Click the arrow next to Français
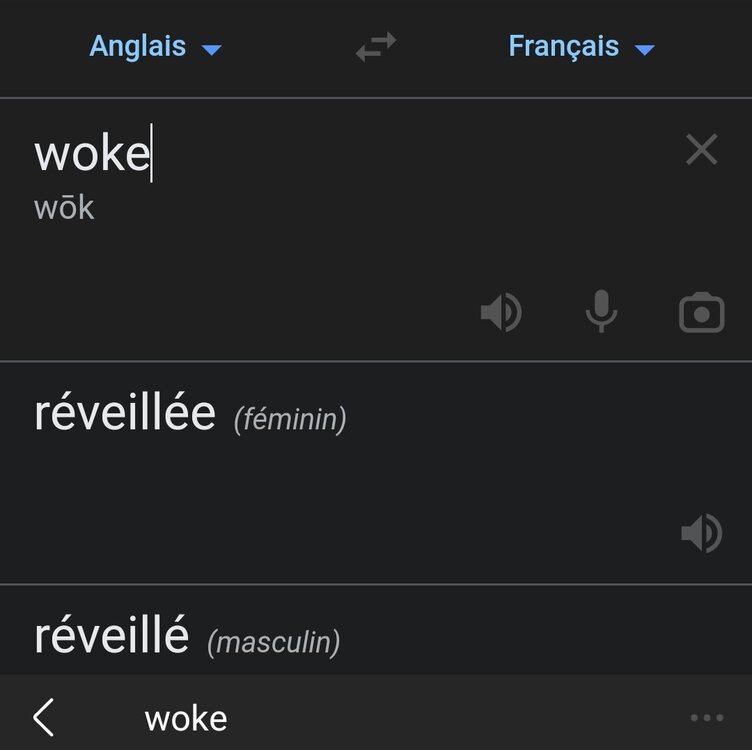Screen dimensions: 752x750 (x=644, y=49)
